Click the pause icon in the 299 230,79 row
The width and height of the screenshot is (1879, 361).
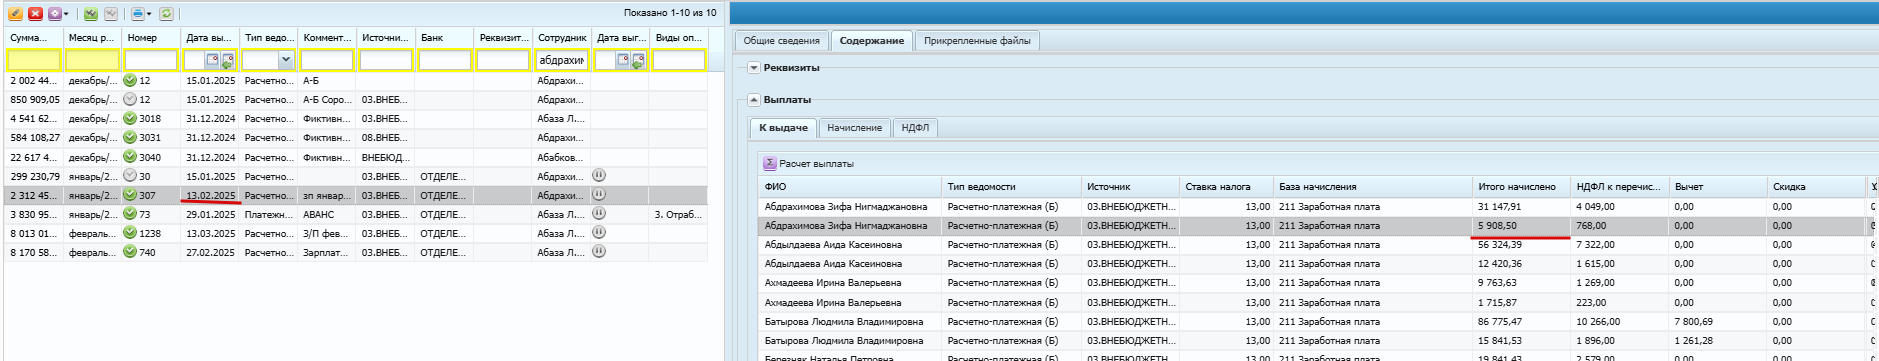(x=599, y=175)
